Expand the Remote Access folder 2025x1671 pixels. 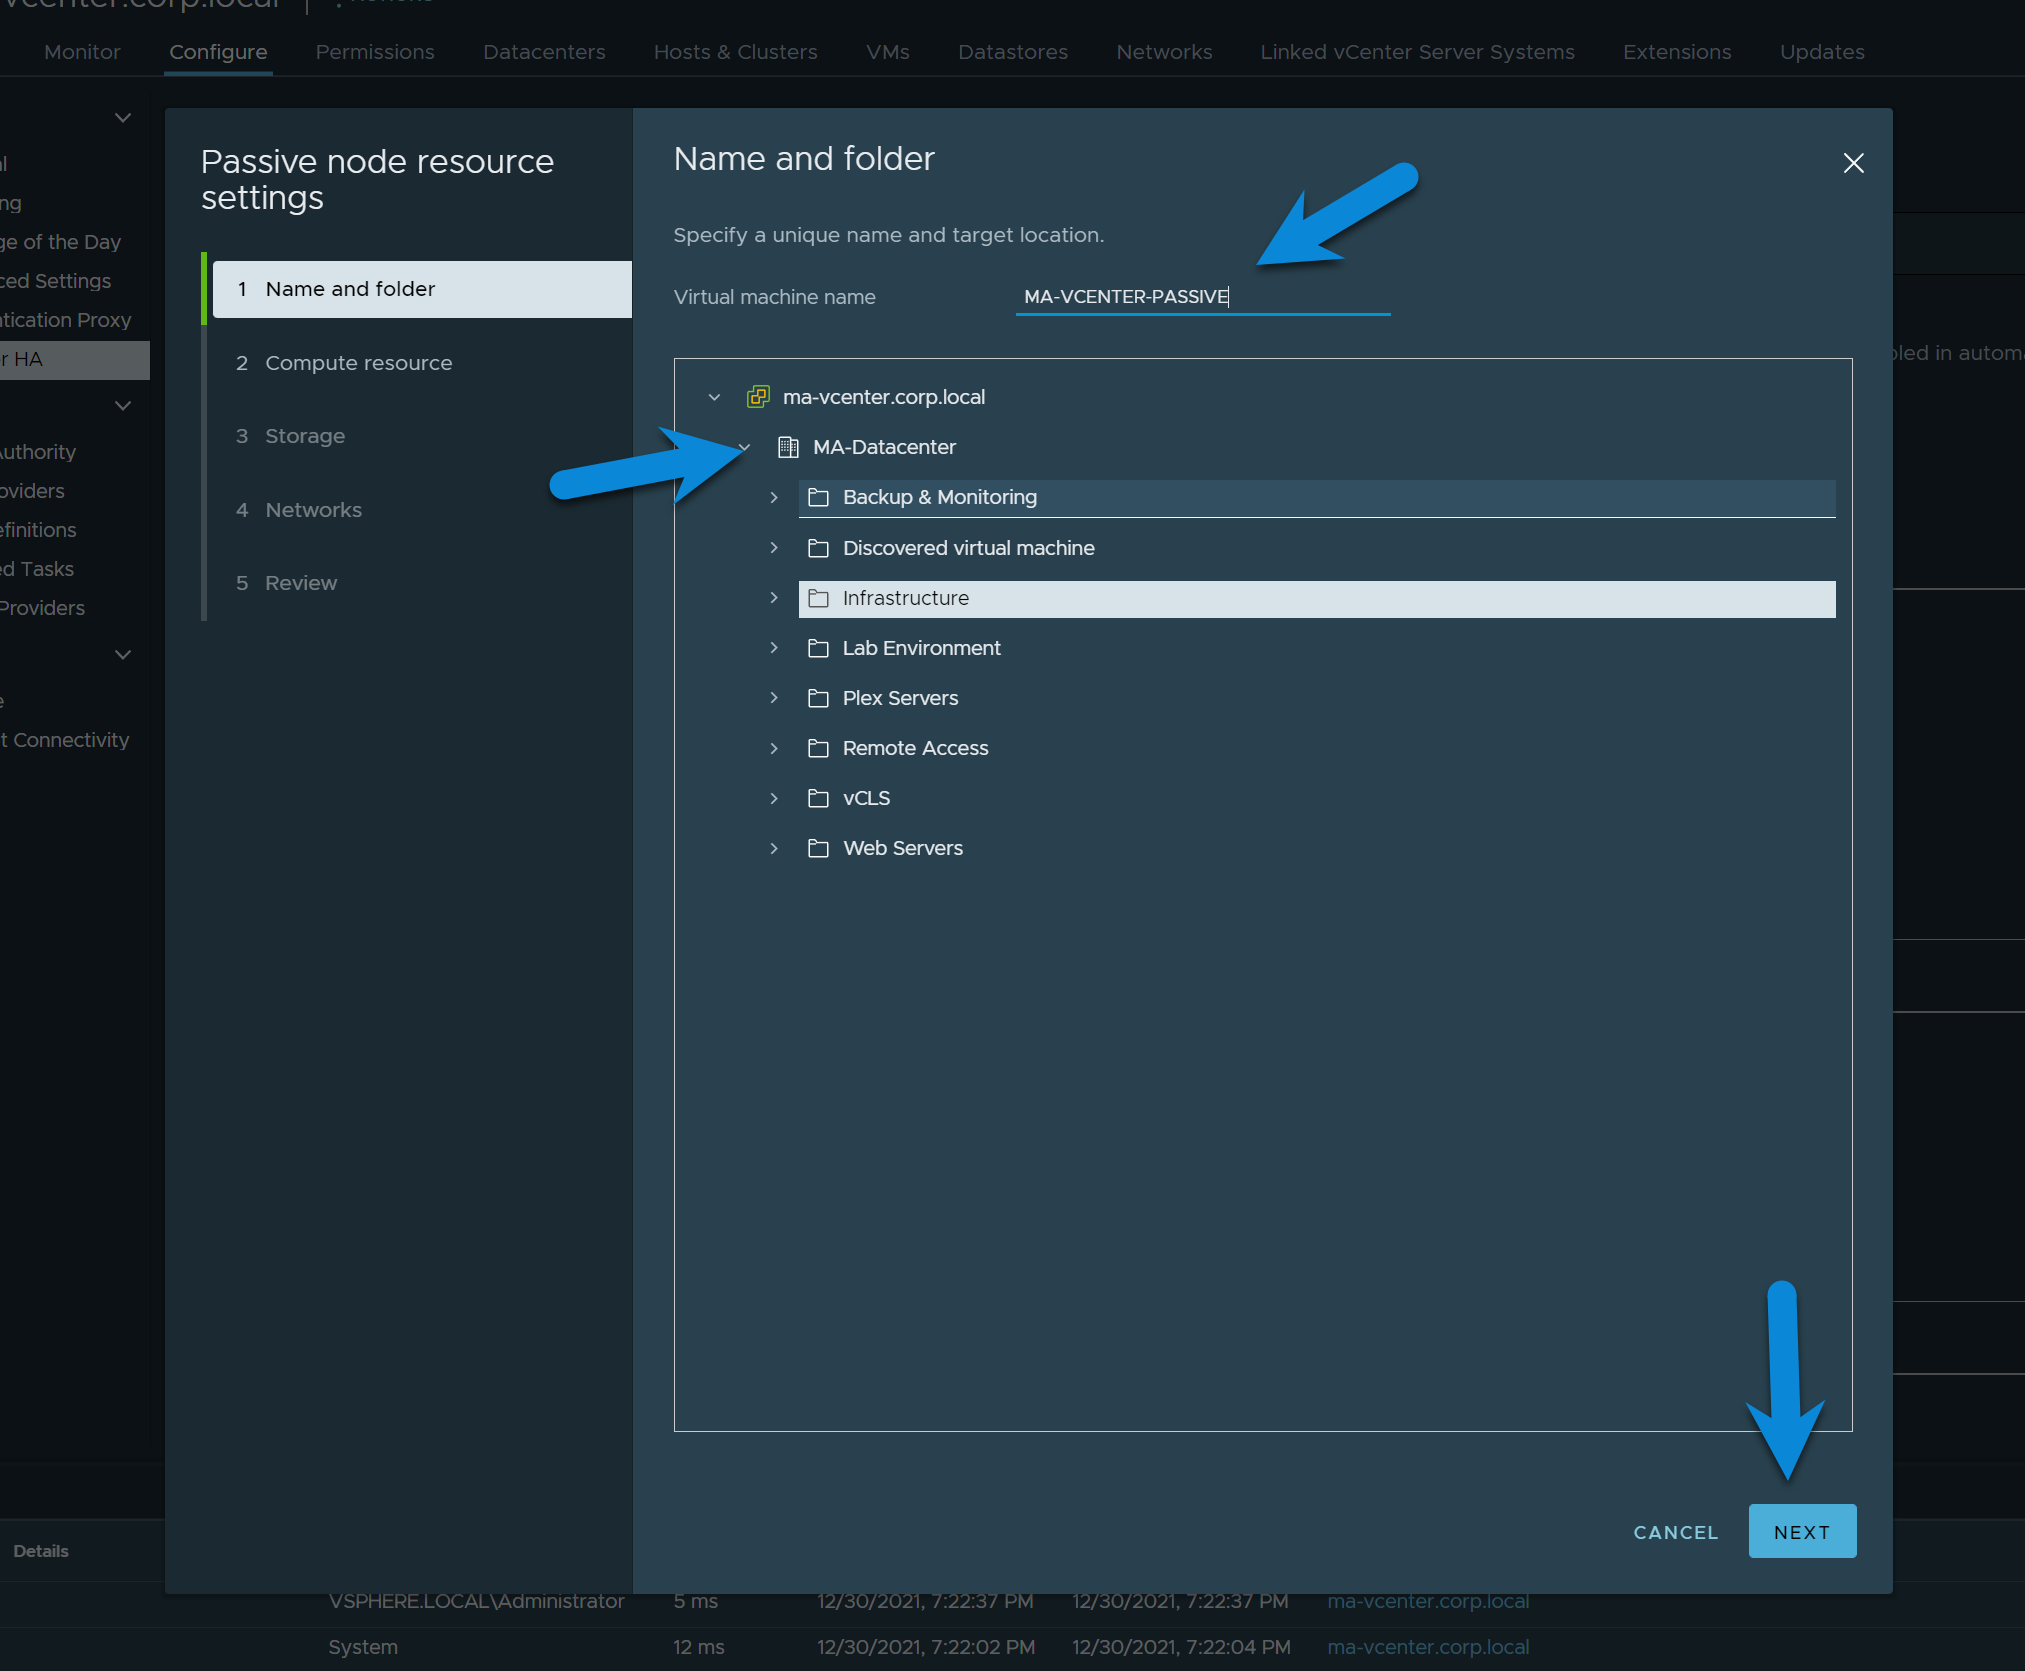774,748
